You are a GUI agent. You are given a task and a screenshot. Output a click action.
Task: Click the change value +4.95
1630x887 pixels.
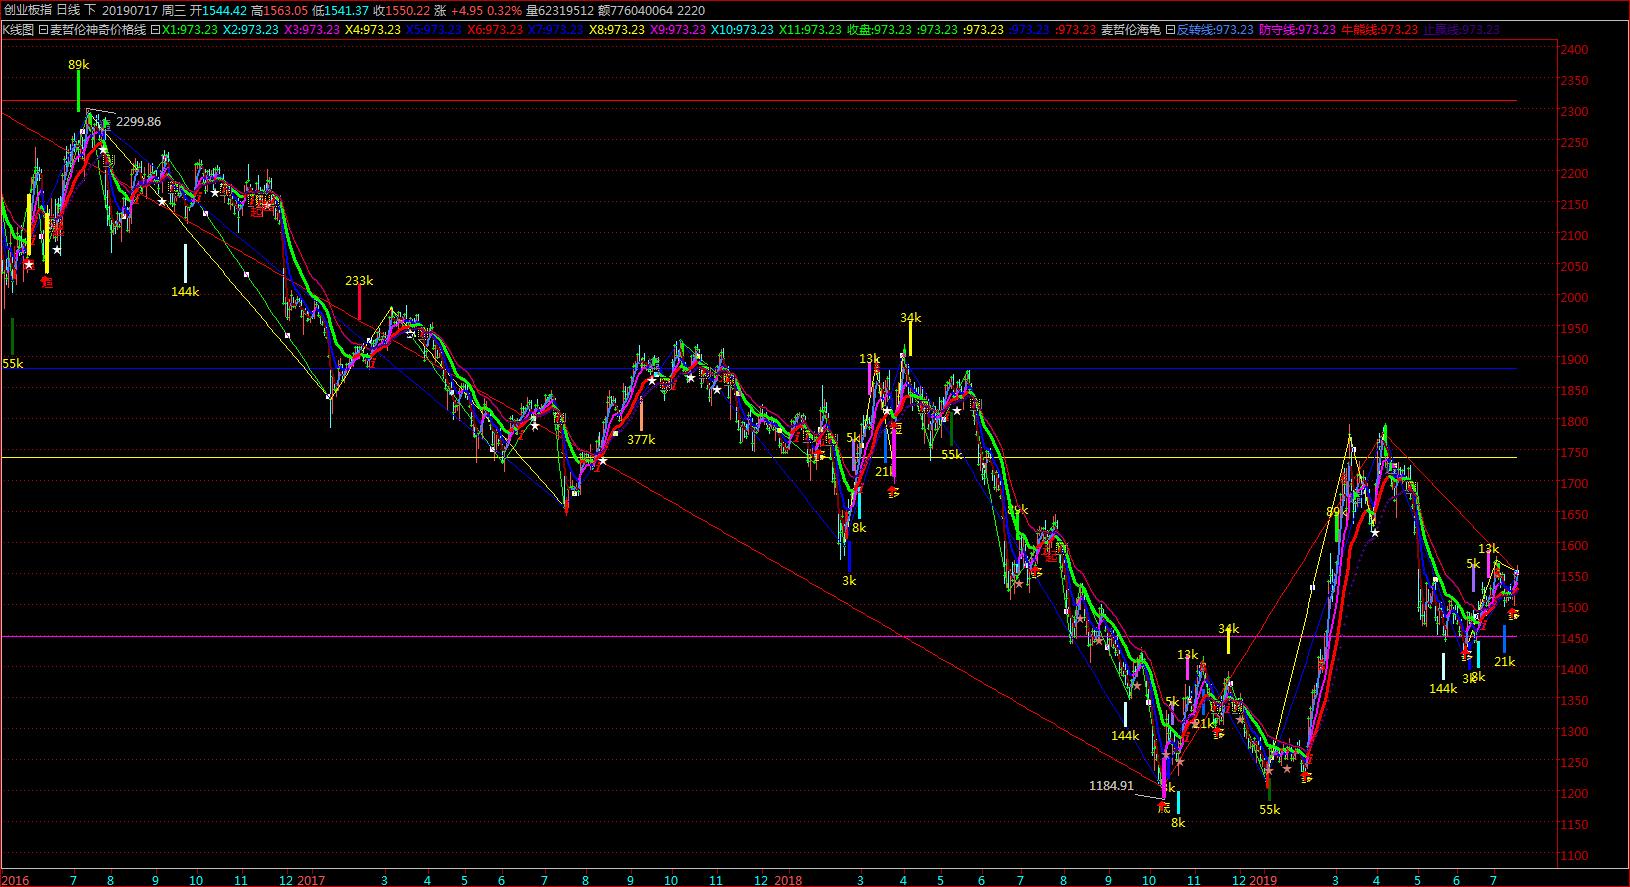click(467, 10)
